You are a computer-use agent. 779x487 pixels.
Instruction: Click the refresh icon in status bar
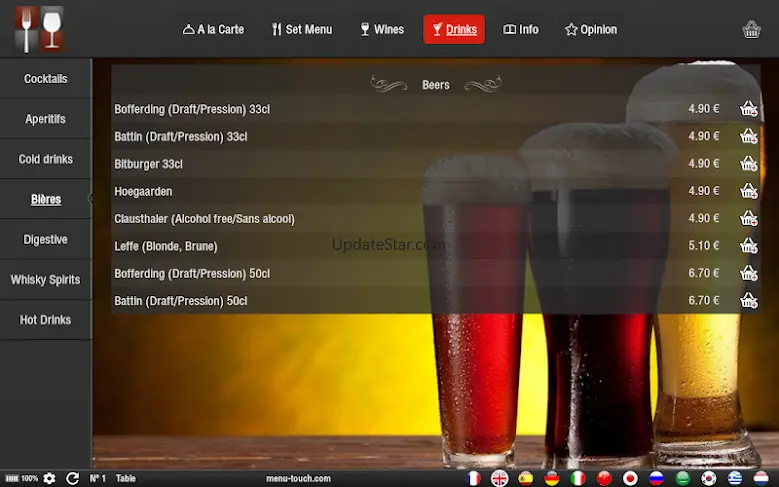(x=73, y=479)
